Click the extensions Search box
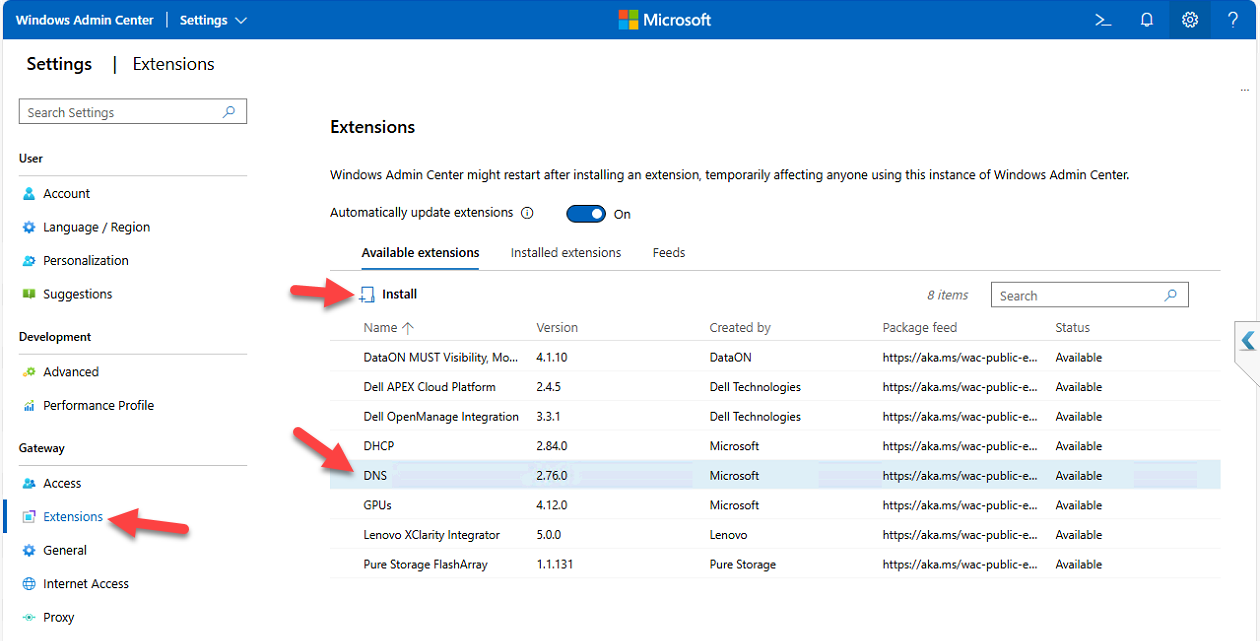This screenshot has height=641, width=1260. 1089,295
